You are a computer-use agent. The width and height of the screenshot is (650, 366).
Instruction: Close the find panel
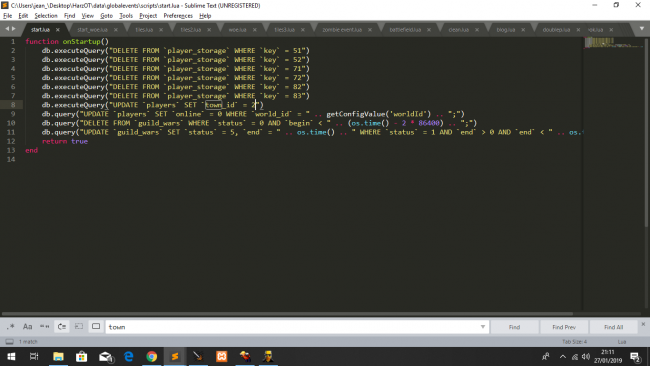(x=643, y=324)
